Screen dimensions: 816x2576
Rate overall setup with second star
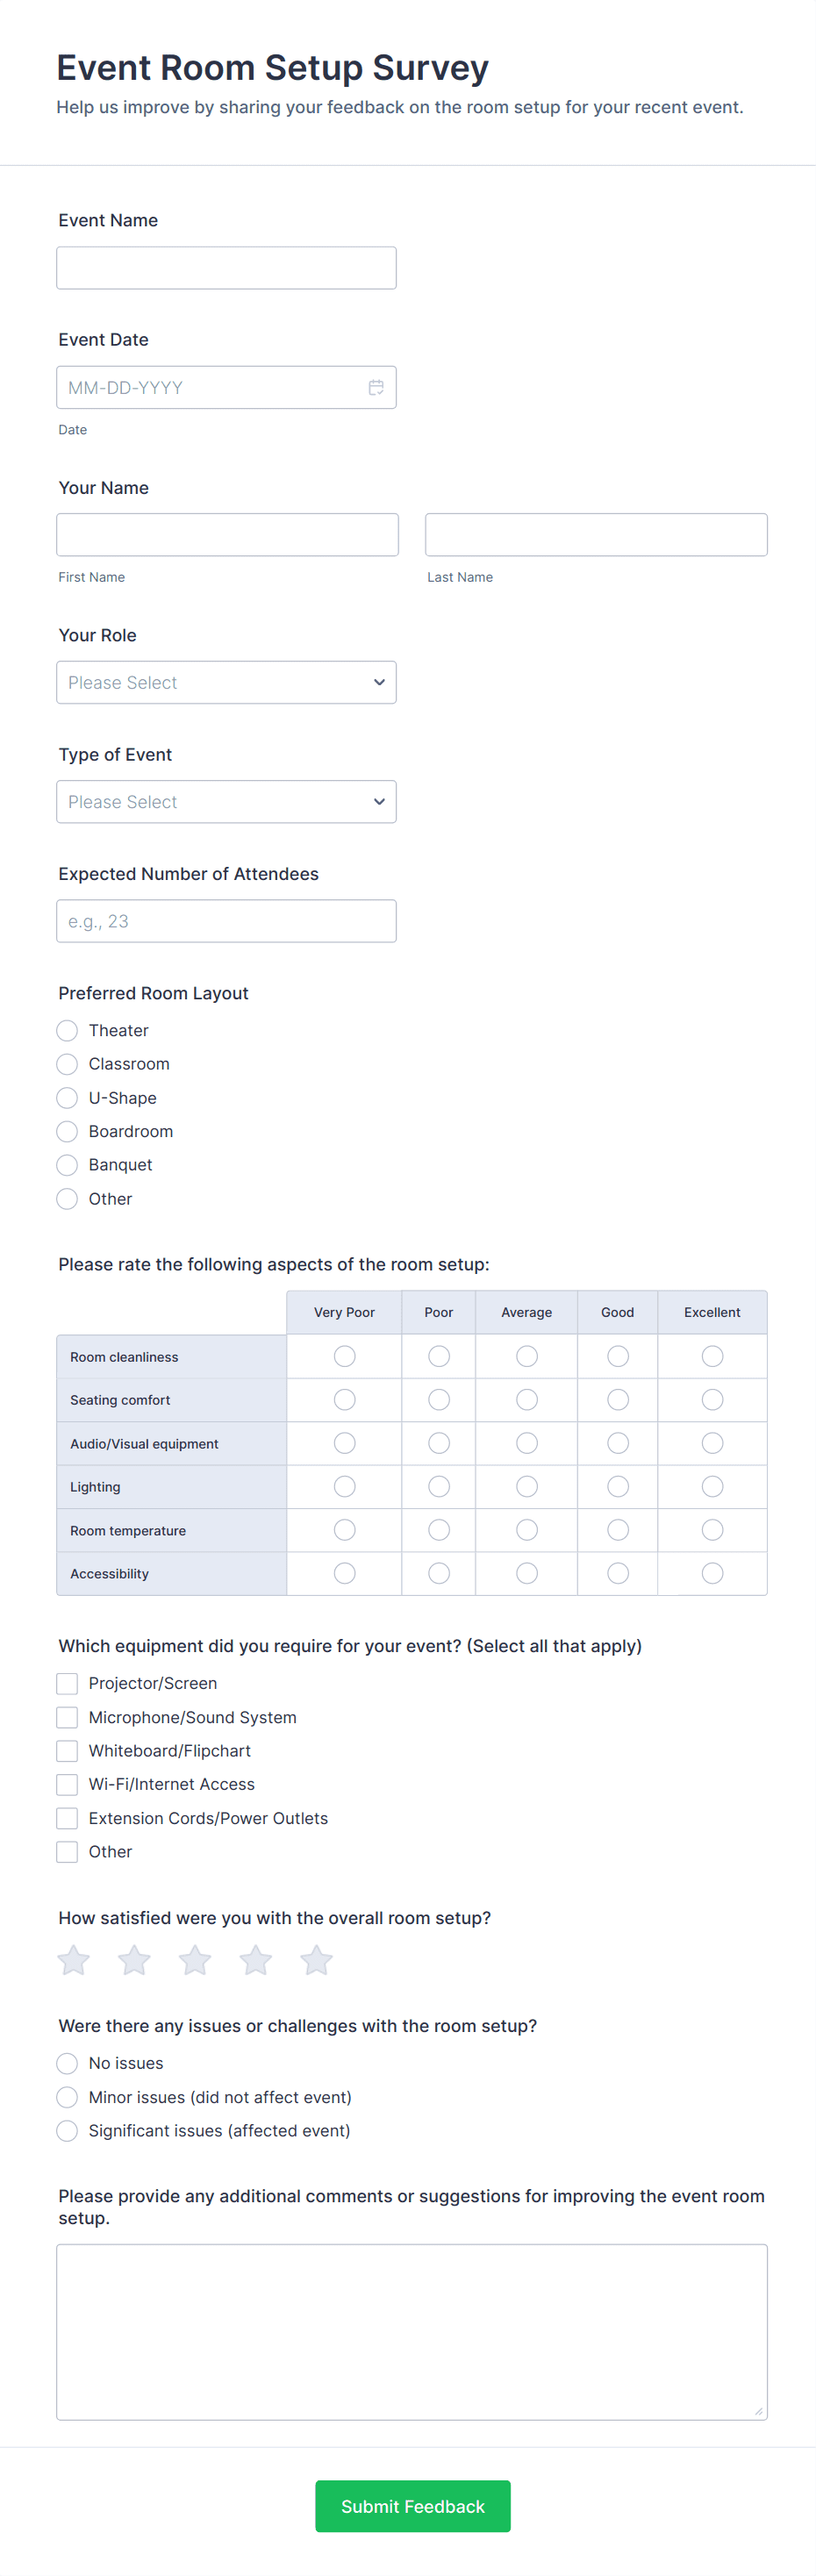coord(134,1960)
